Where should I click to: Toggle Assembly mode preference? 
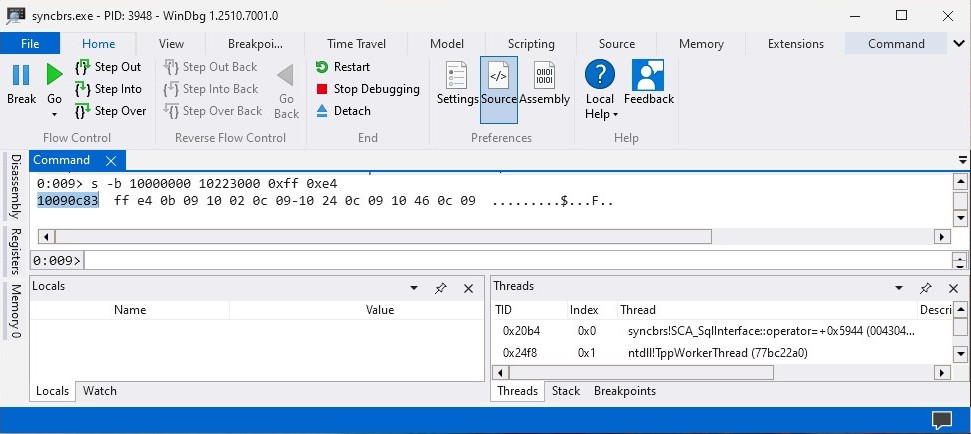click(544, 84)
